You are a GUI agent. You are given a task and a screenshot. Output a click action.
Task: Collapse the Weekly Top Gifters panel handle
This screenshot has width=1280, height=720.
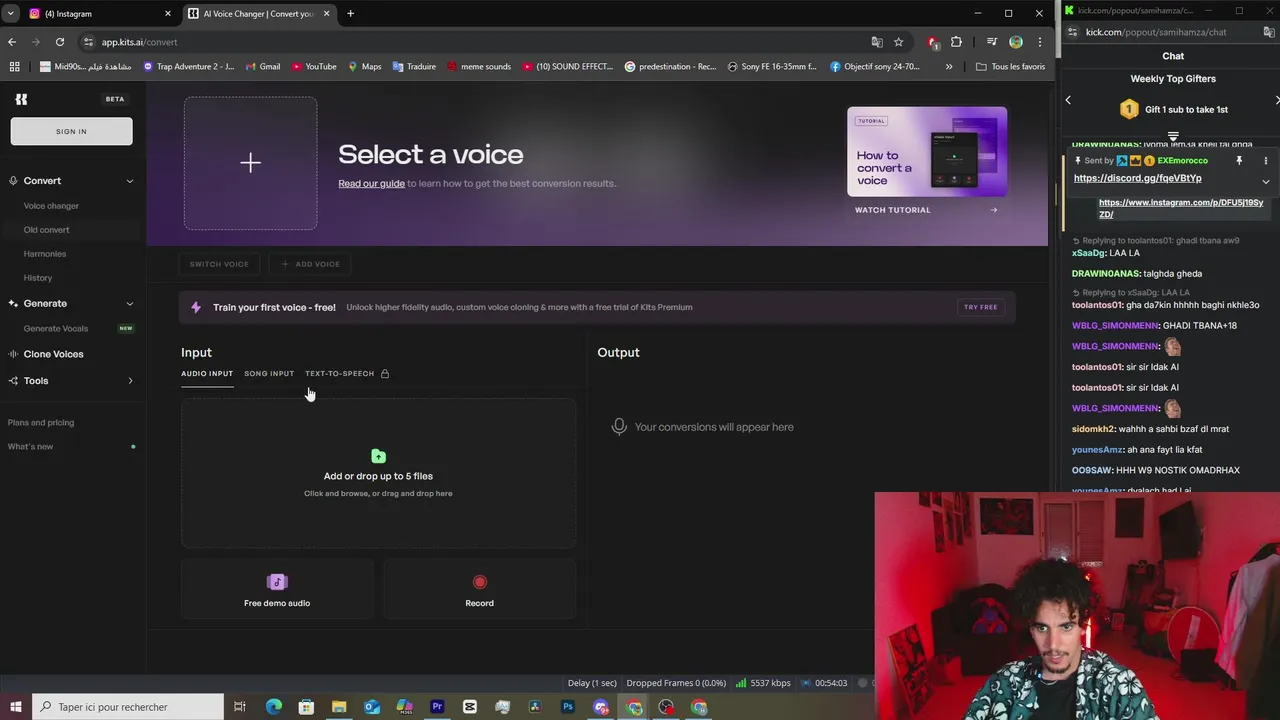pos(1173,137)
